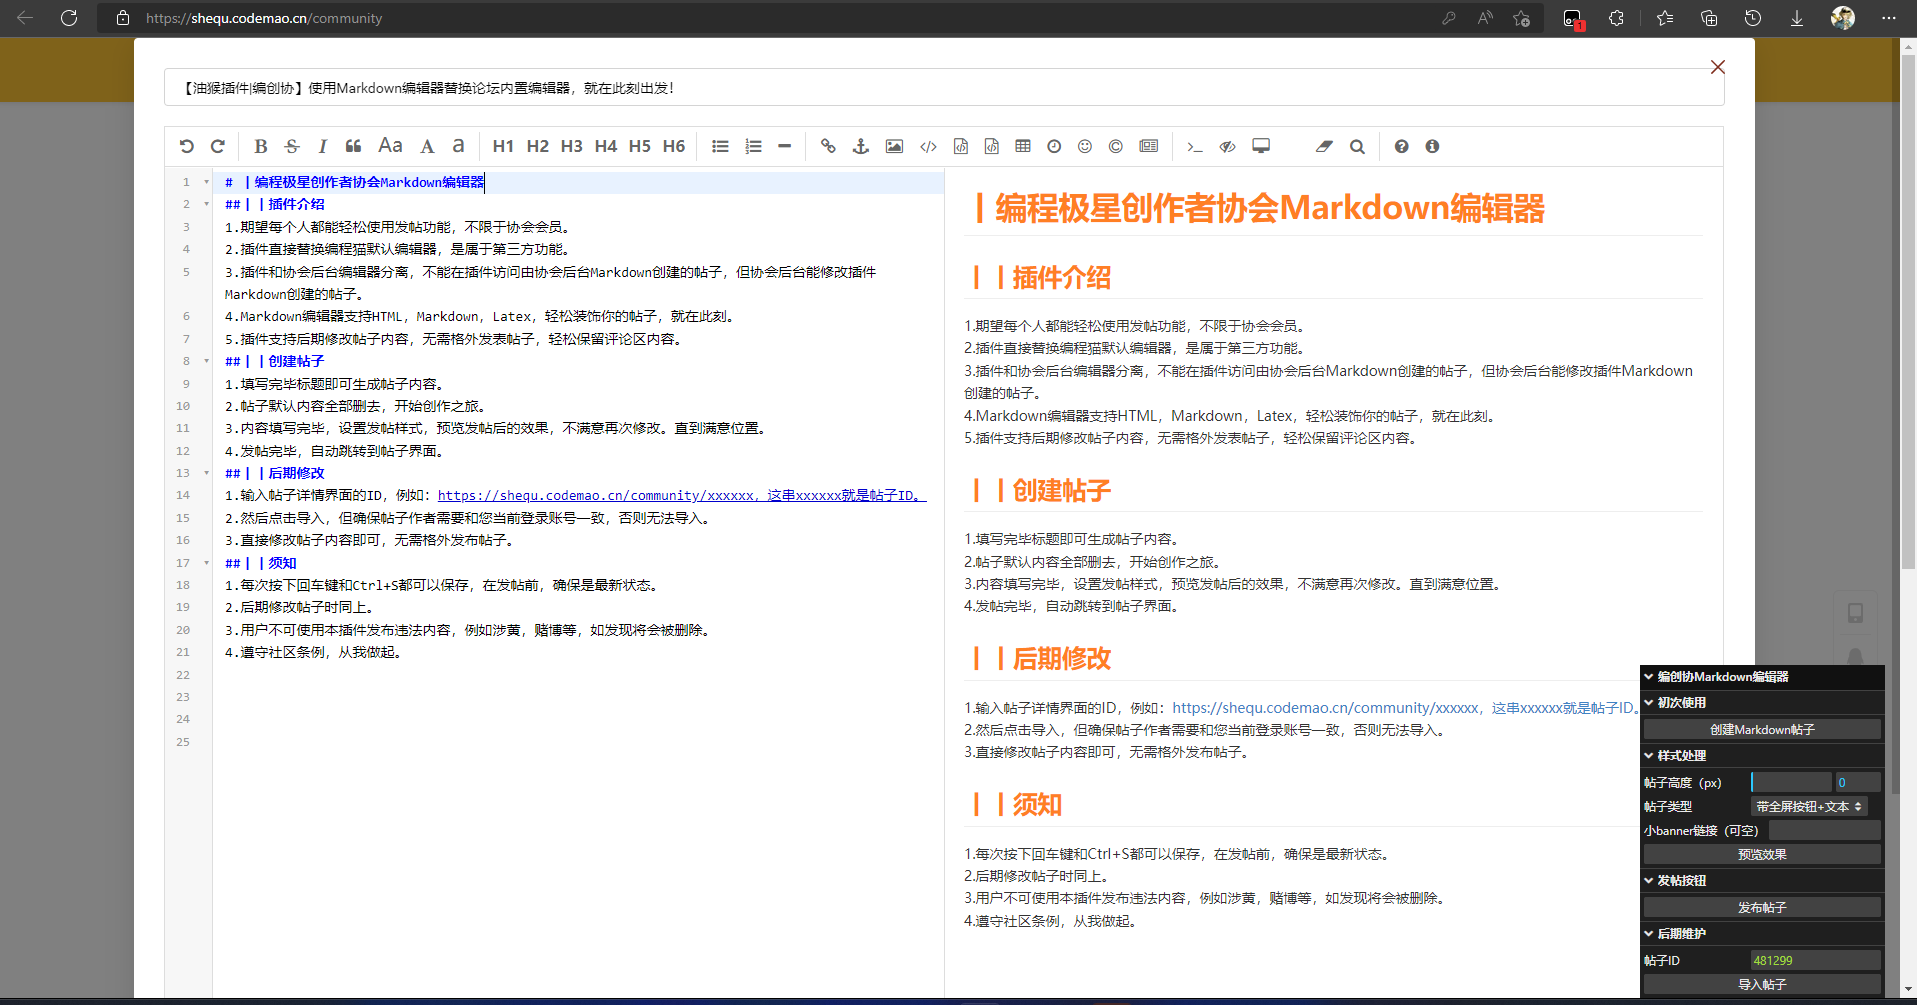
Task: Apply strikethrough formatting
Action: click(x=292, y=146)
